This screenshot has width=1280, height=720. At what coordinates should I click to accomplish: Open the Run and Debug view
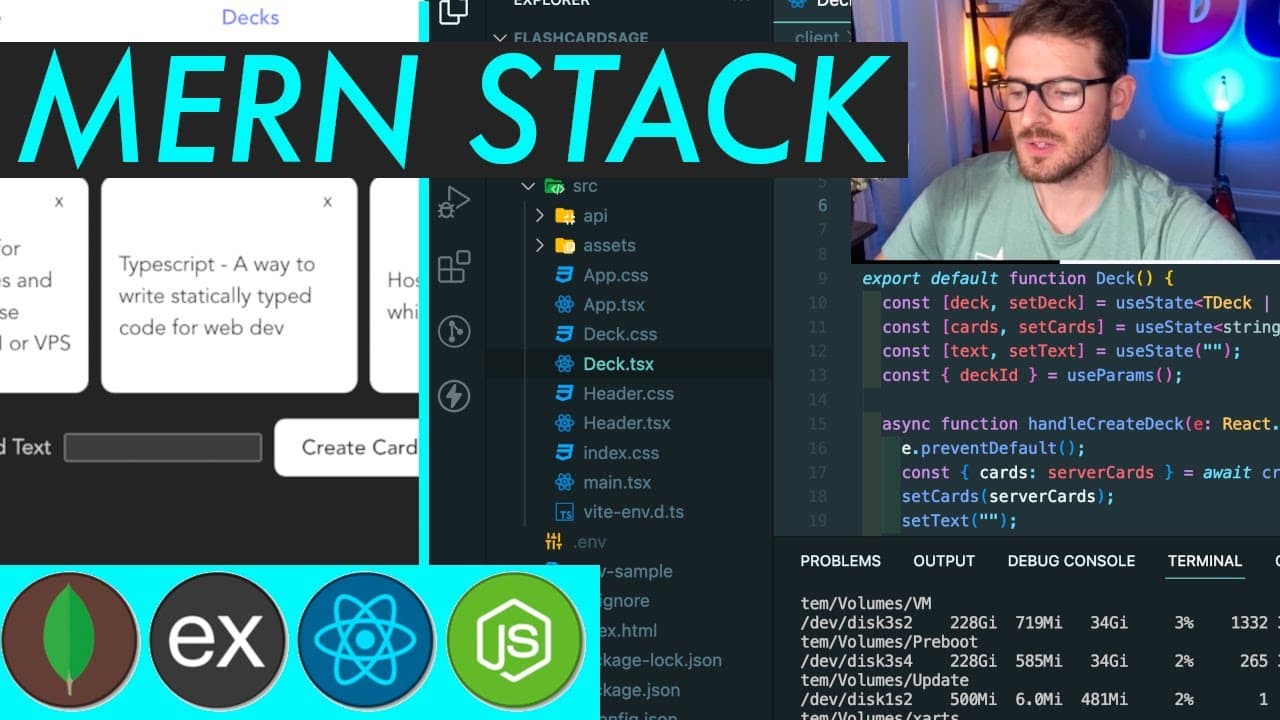pos(453,202)
